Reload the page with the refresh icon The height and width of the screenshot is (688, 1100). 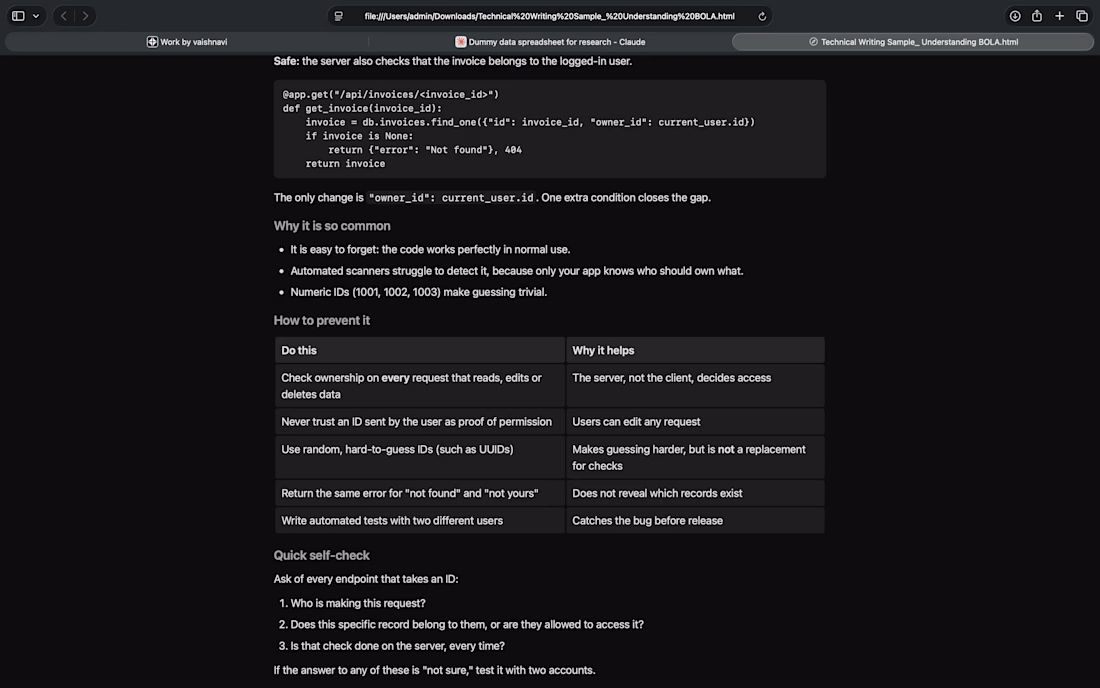click(x=762, y=16)
